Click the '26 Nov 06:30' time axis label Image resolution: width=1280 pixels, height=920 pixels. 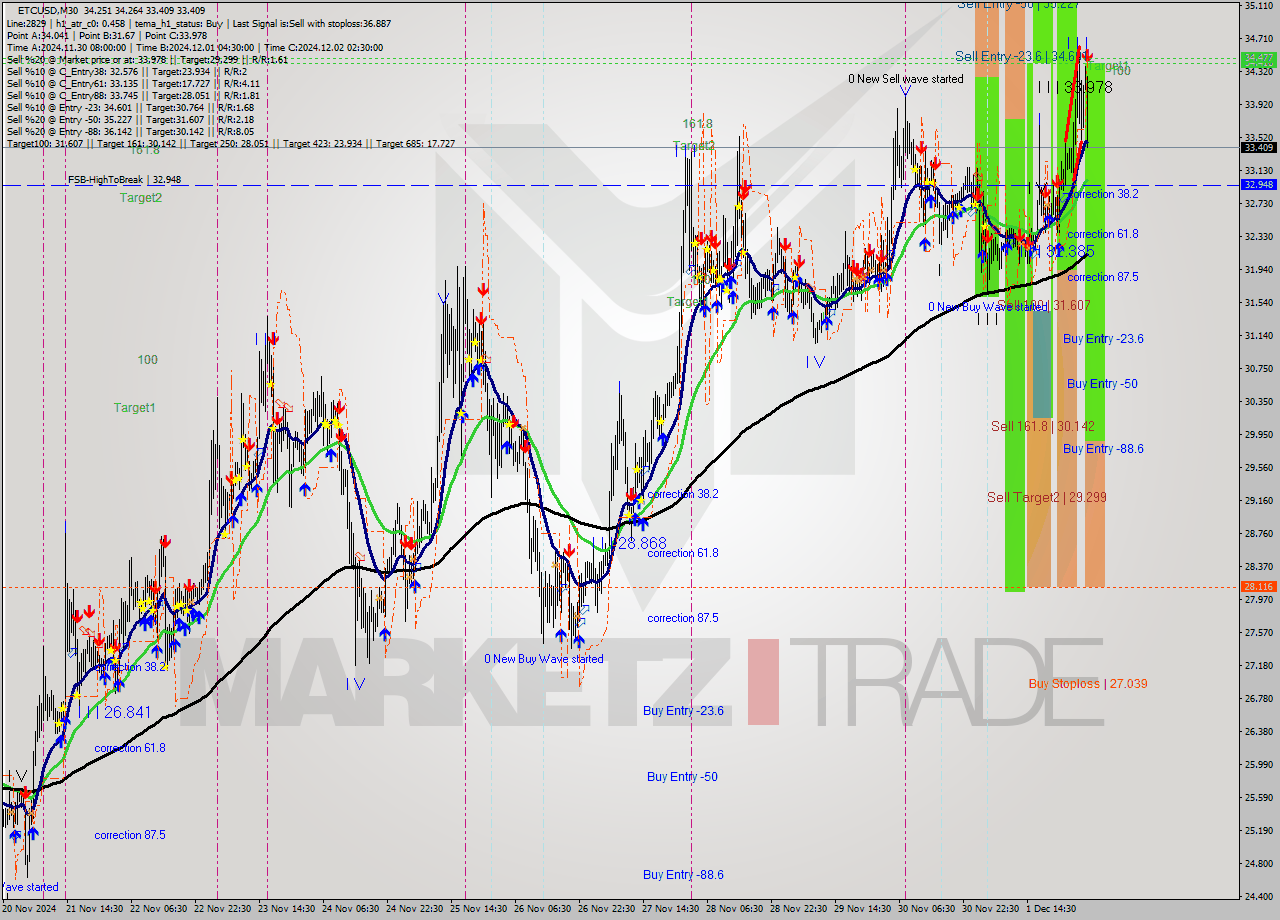pyautogui.click(x=543, y=909)
